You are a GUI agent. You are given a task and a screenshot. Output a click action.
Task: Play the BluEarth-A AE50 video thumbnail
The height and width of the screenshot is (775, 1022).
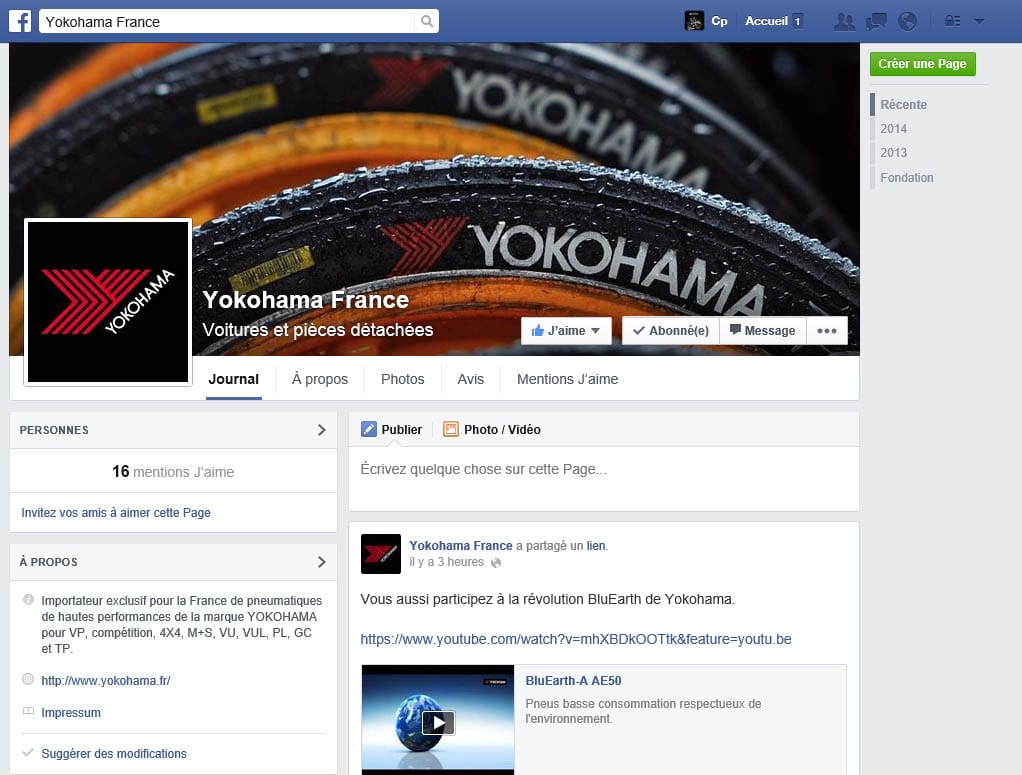pos(438,722)
